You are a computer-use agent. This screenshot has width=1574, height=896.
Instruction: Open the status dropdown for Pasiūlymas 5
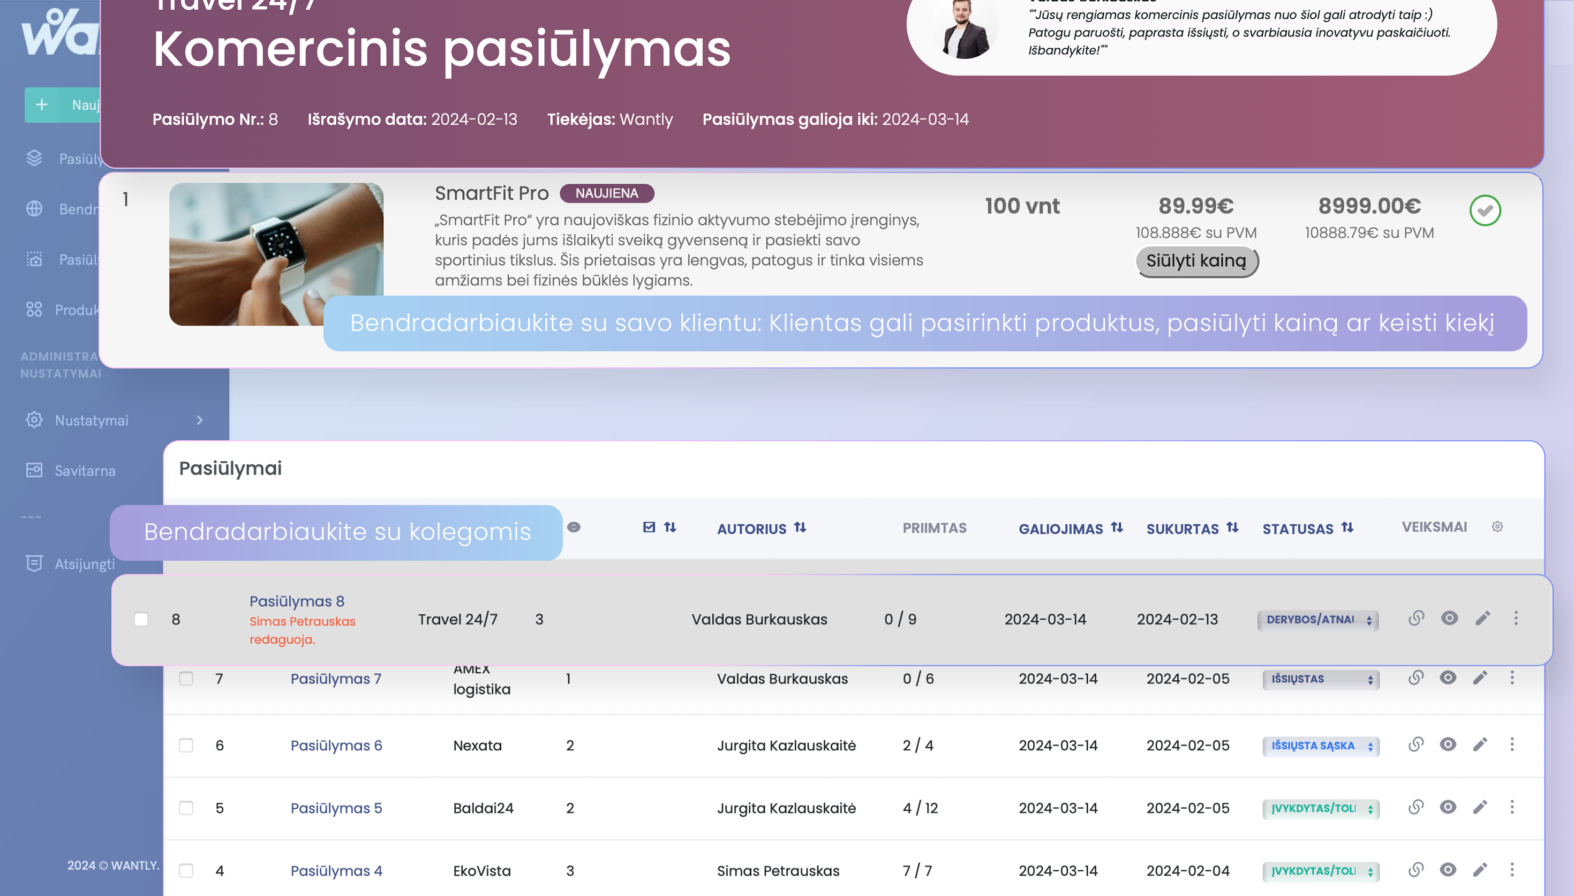coord(1321,808)
